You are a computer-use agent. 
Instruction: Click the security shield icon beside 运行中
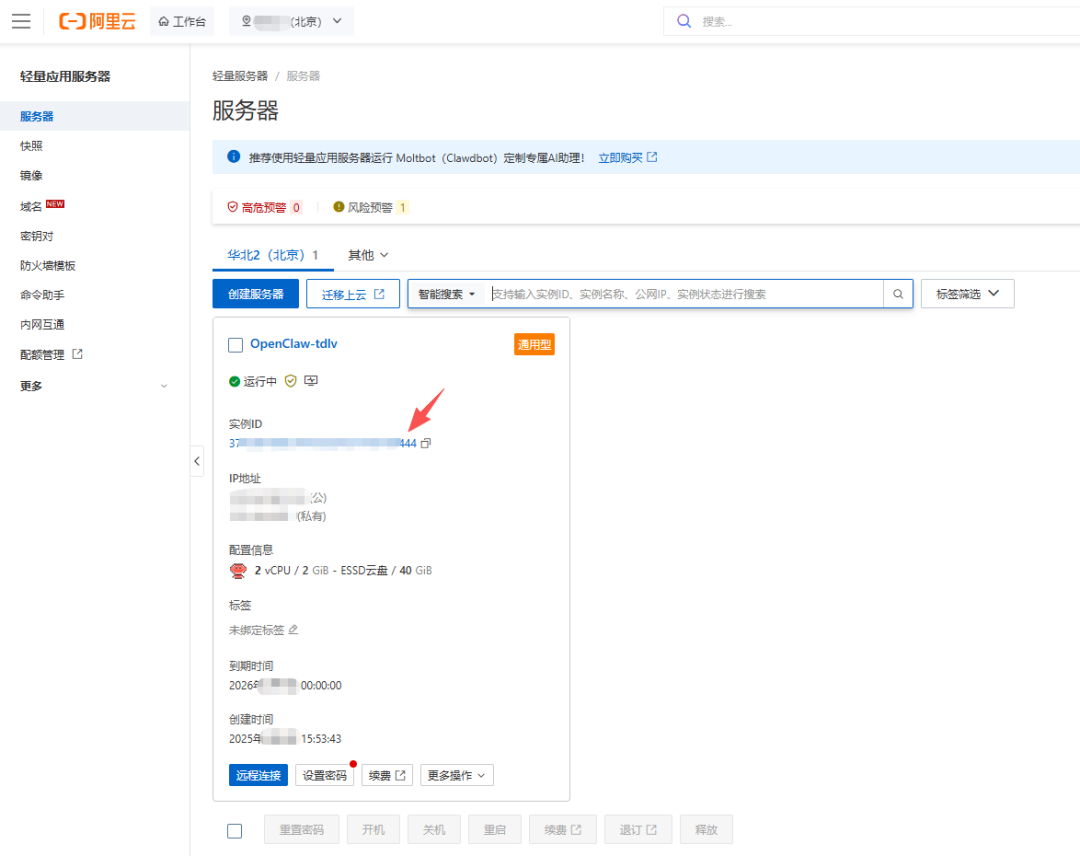(x=291, y=381)
